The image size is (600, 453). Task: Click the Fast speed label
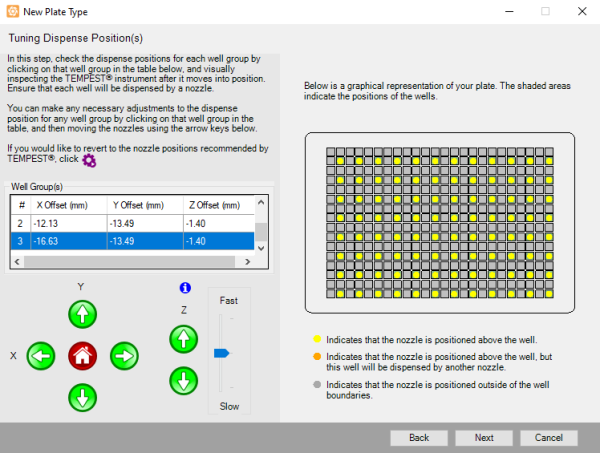(x=228, y=301)
